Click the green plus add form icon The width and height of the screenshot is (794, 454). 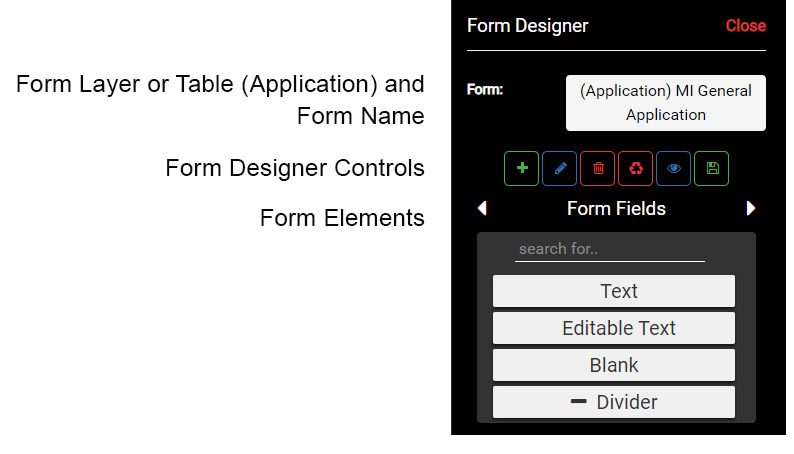pos(521,169)
